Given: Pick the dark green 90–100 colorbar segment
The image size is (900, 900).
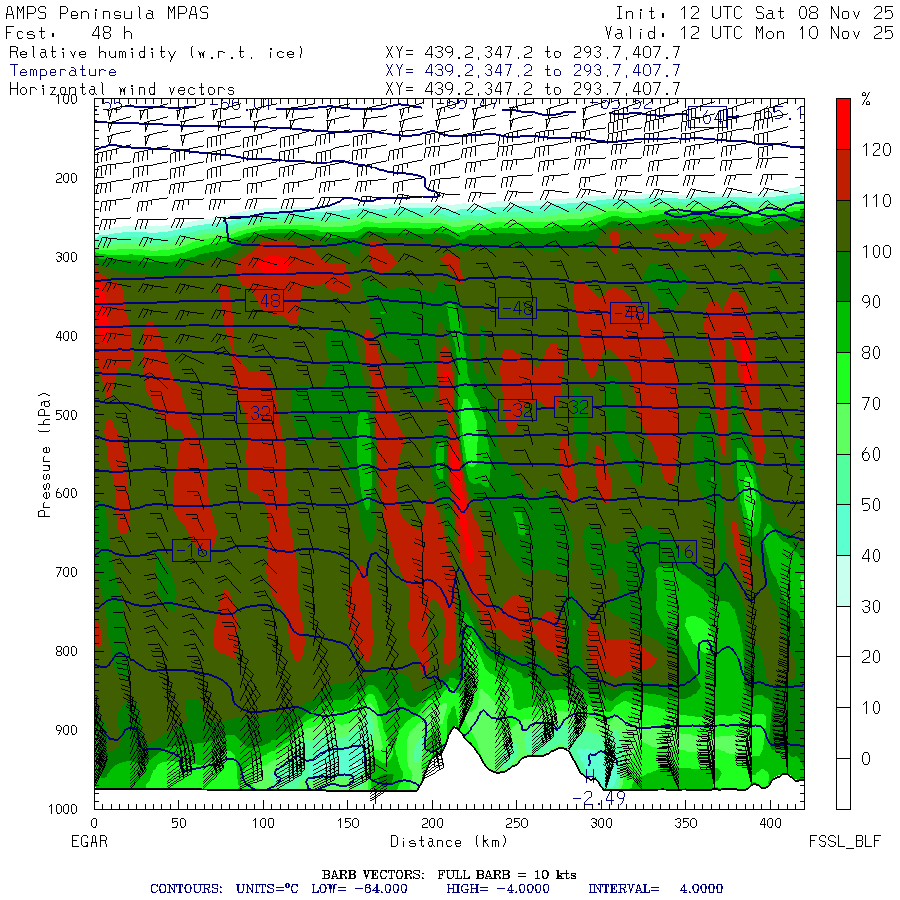Looking at the screenshot, I should (843, 277).
